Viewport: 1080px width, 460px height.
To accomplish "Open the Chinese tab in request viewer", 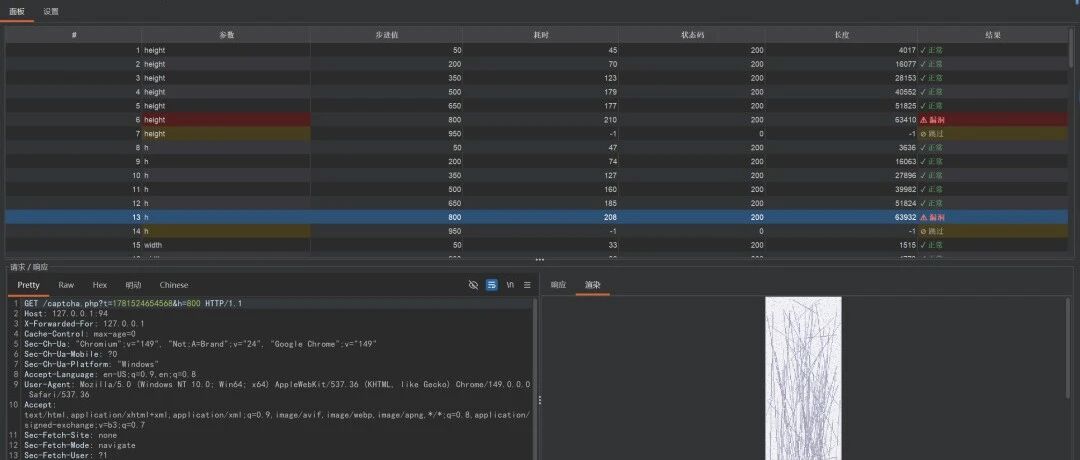I will tap(174, 285).
